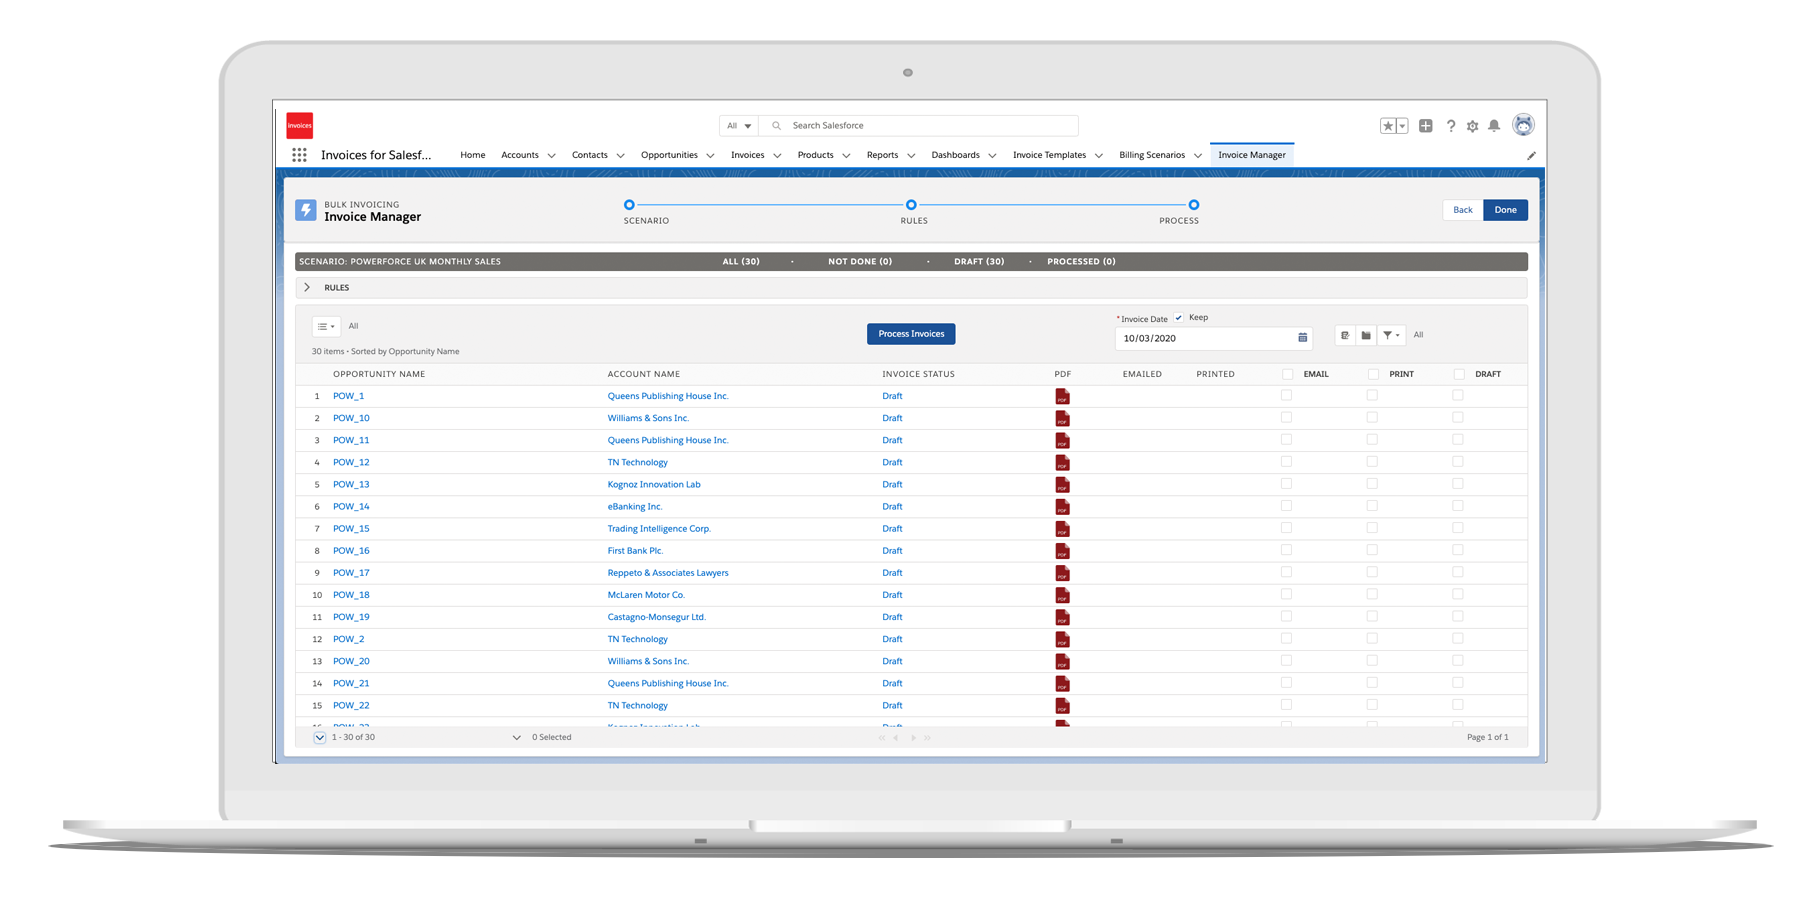Click the notifications bell icon

(1494, 126)
